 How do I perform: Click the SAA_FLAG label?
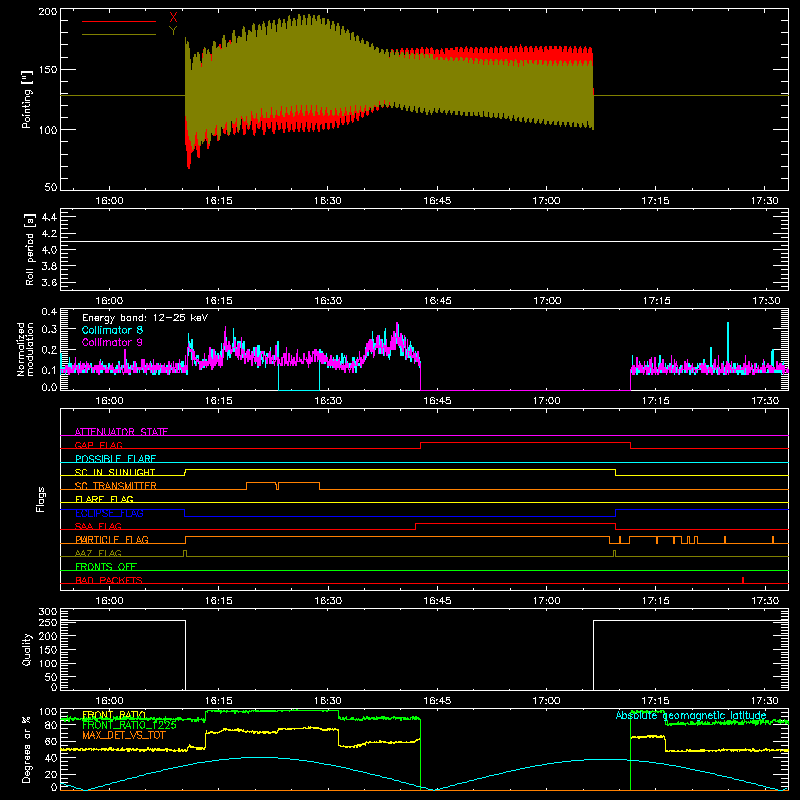98,526
